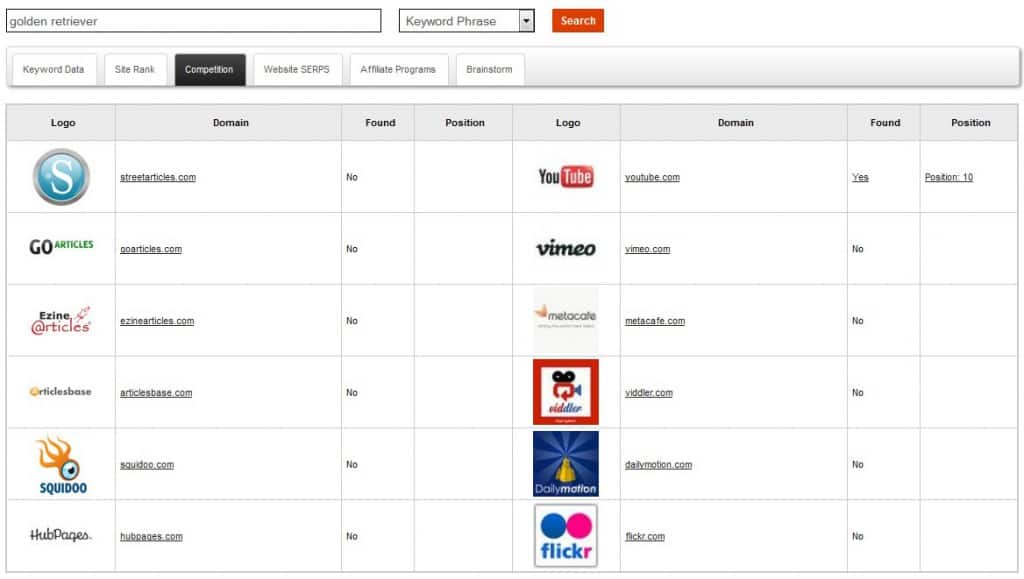Click the left Logo column header
This screenshot has height=579, width=1024.
[x=63, y=122]
